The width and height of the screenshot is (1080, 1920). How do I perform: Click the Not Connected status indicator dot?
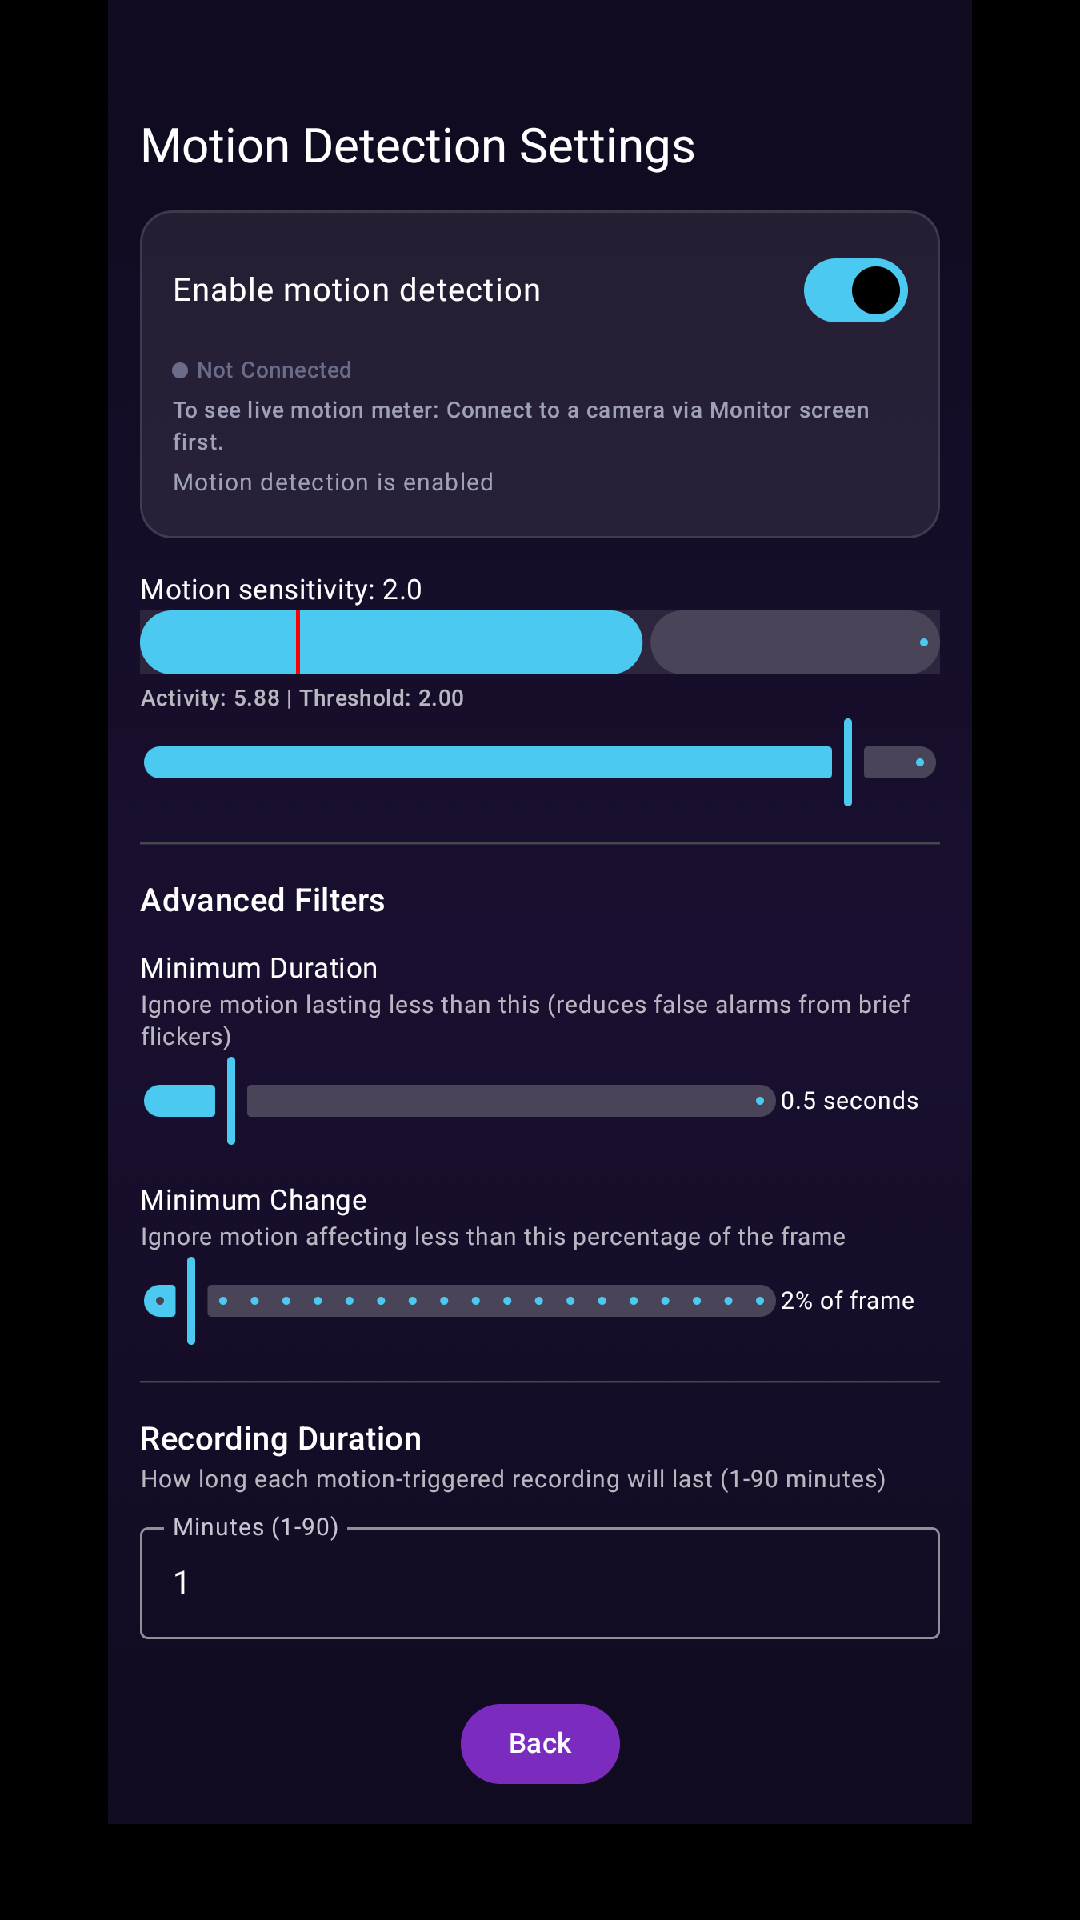[180, 370]
